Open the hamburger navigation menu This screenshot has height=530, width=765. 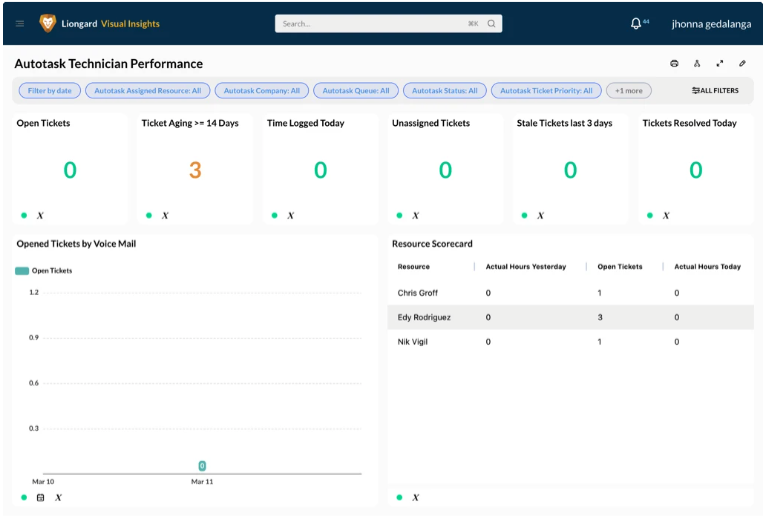[20, 23]
